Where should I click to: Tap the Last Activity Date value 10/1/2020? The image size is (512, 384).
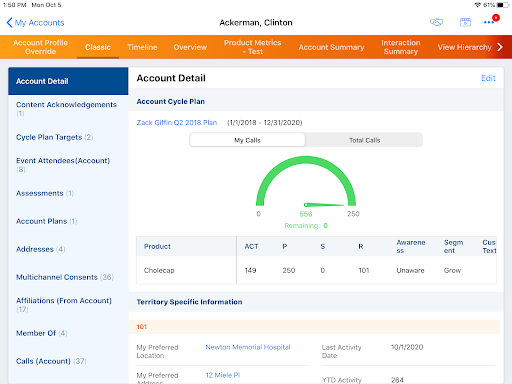tap(407, 347)
